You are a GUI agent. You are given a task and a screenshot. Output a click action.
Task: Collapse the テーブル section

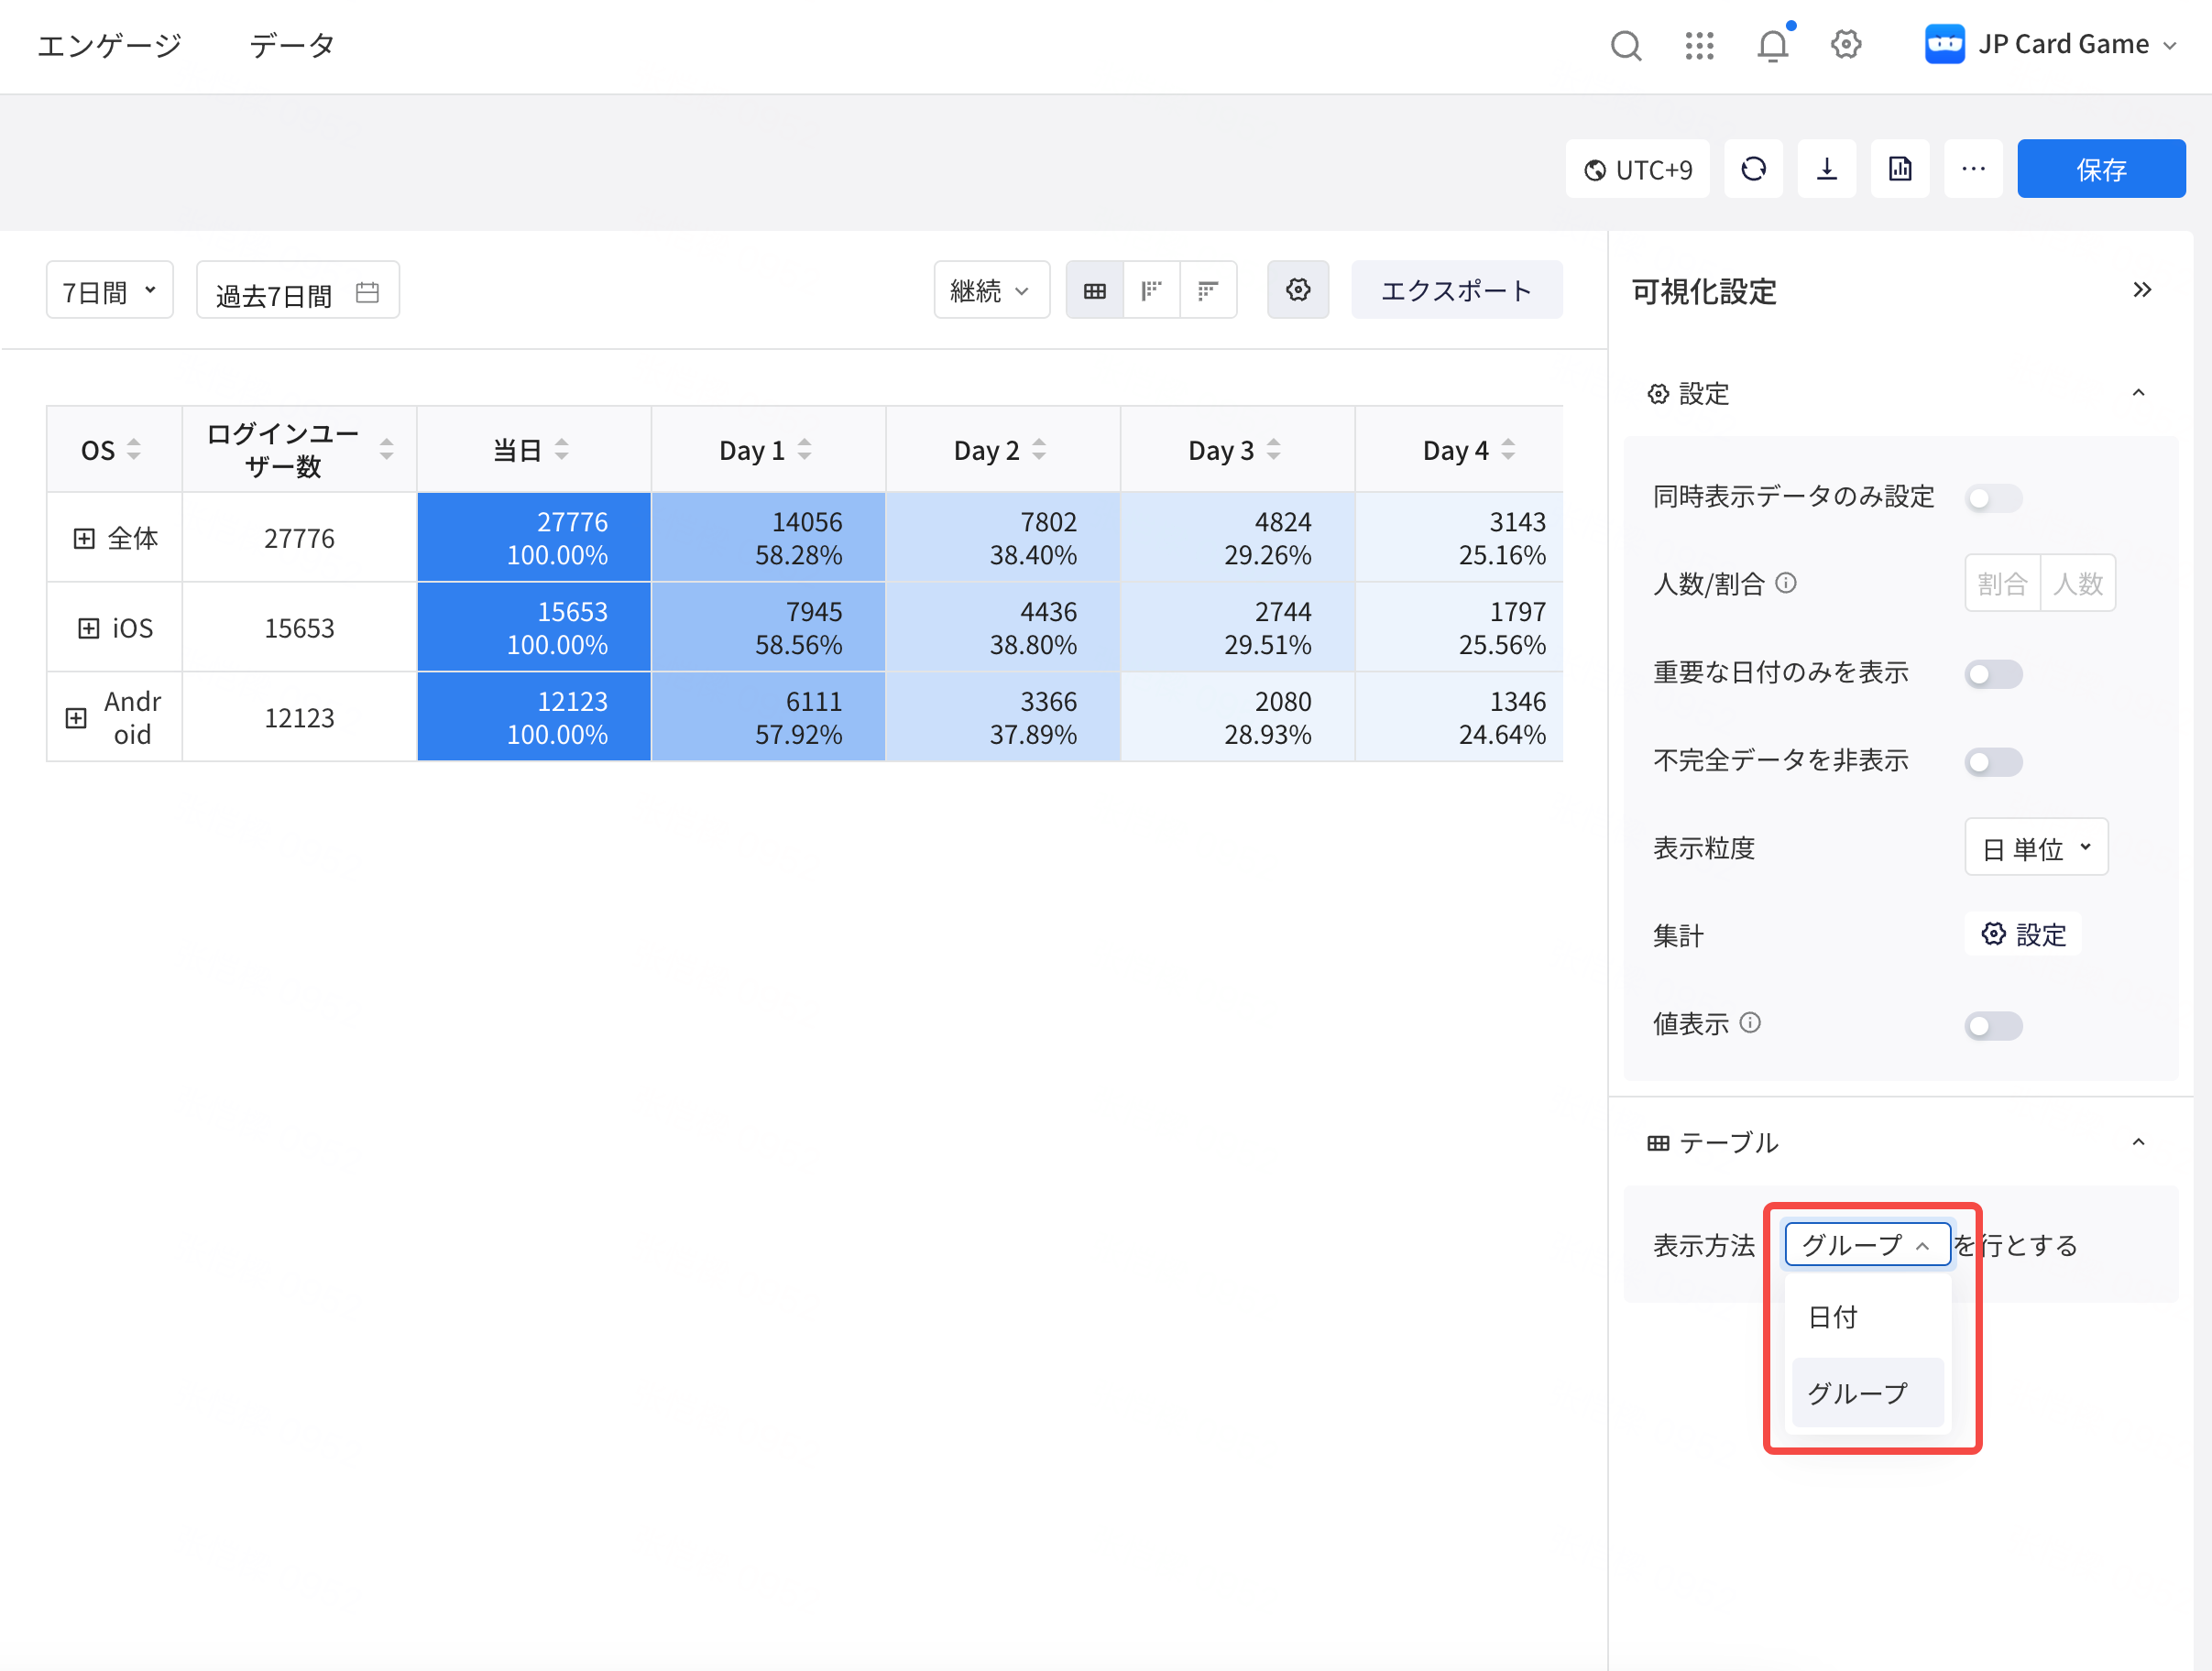coord(2138,1142)
